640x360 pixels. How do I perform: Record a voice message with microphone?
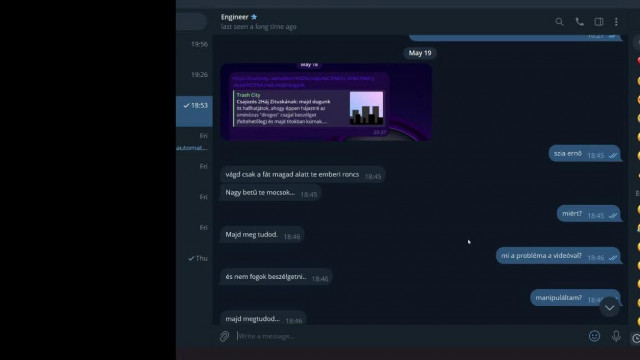pos(616,336)
